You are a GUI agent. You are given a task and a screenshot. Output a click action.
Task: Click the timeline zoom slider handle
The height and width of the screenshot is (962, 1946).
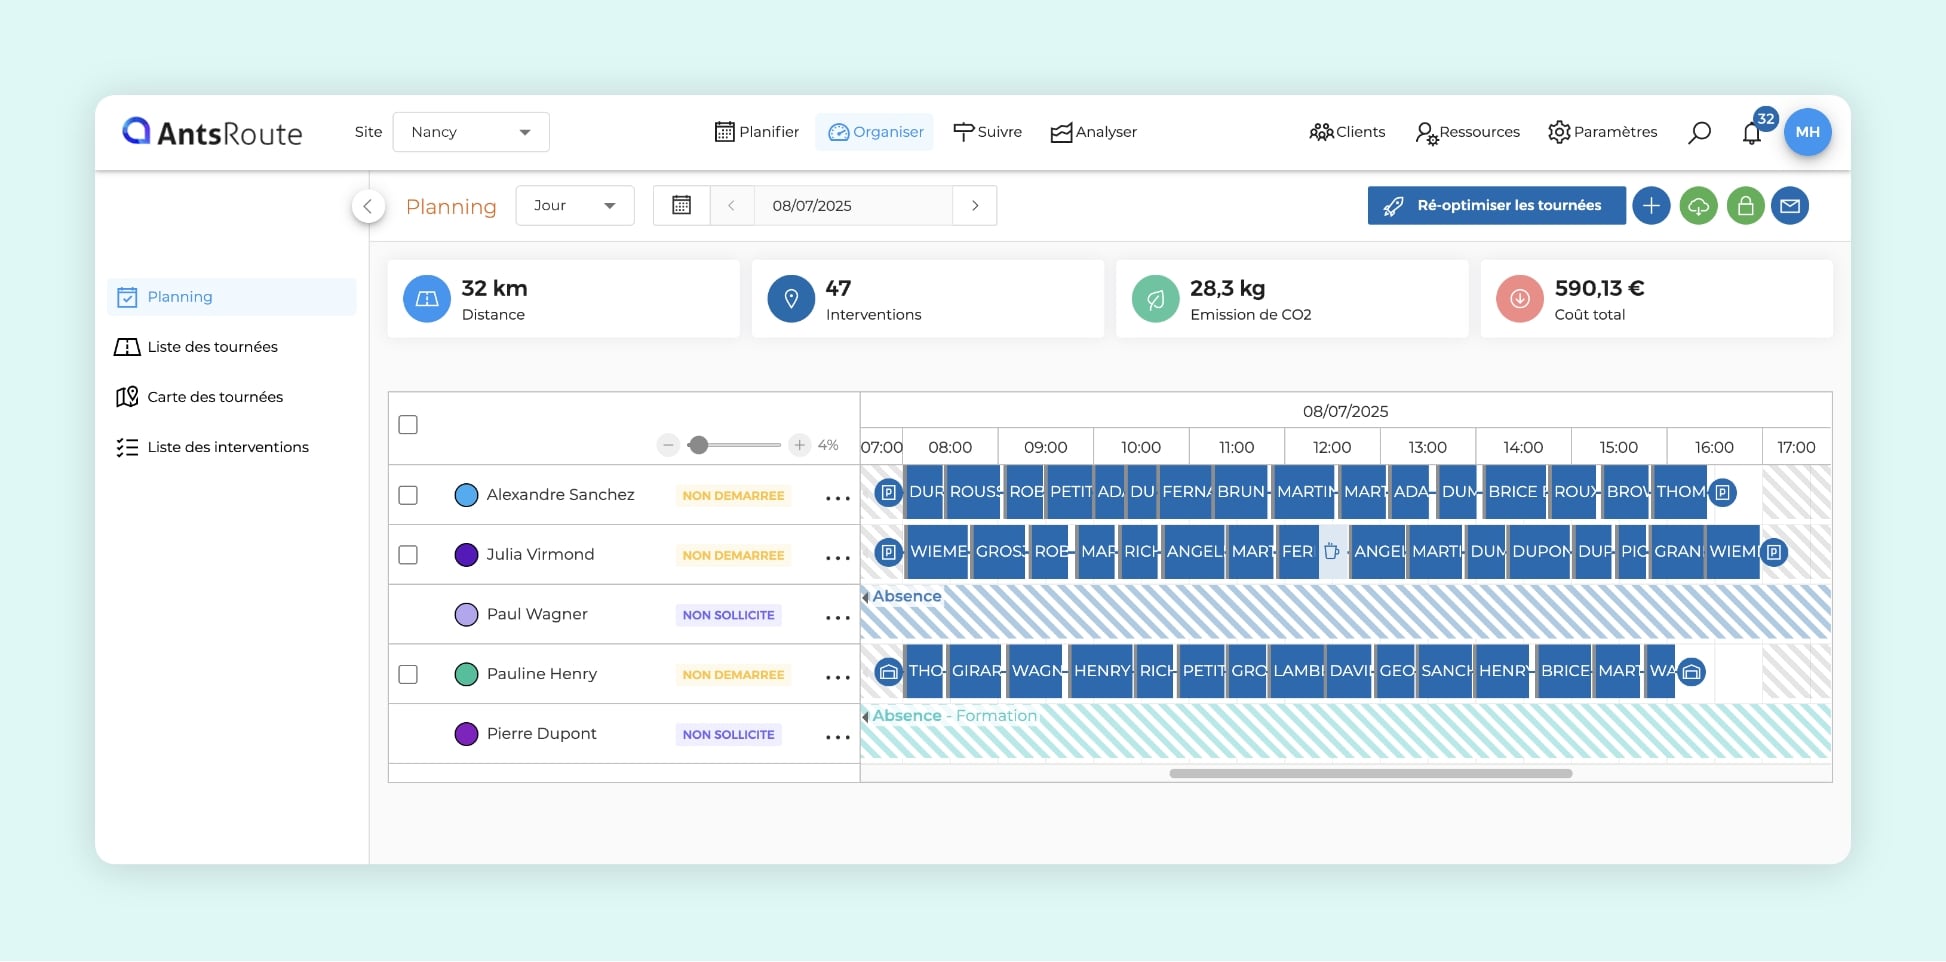pyautogui.click(x=699, y=445)
